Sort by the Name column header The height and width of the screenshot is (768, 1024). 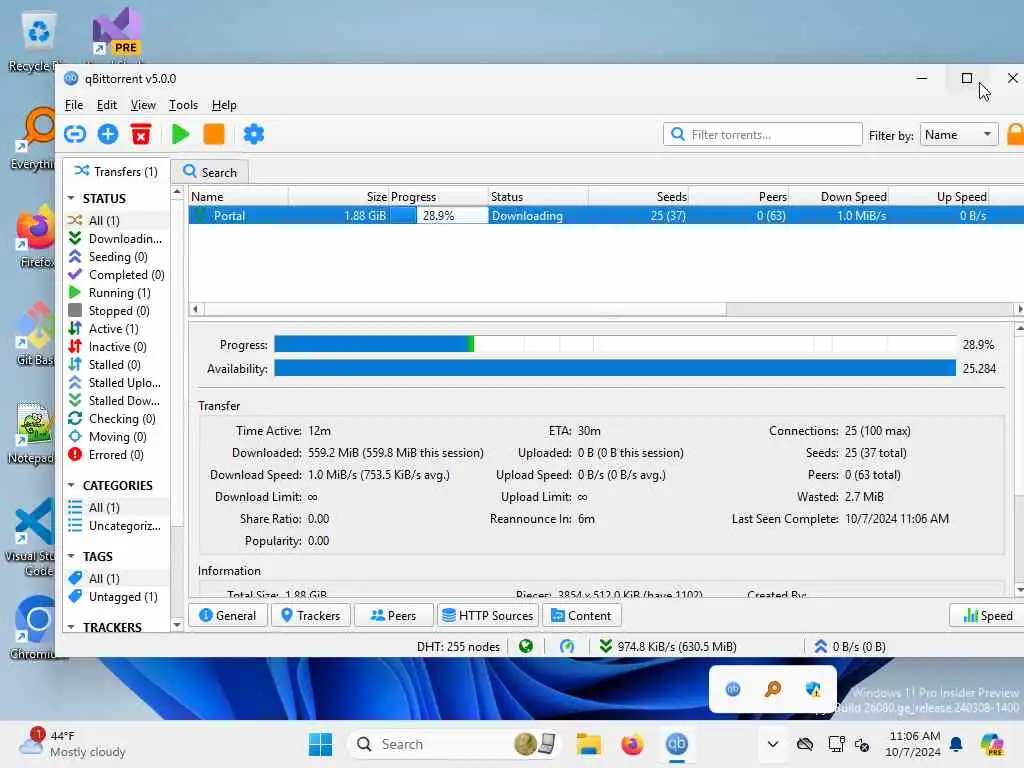238,197
